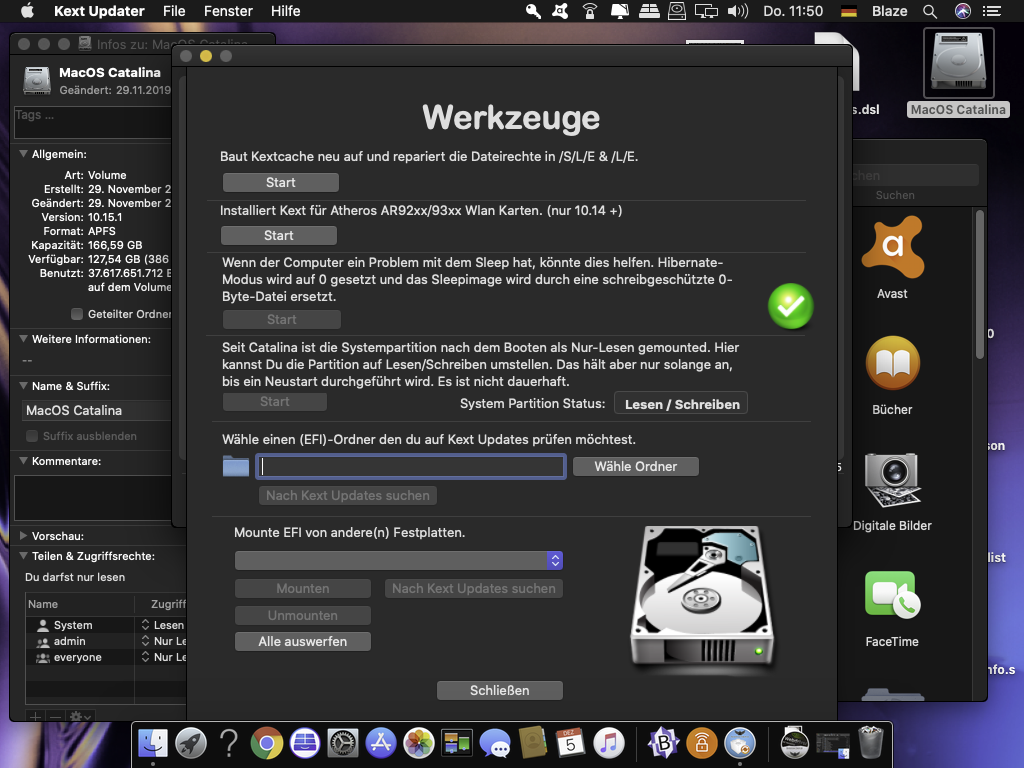Open the EFI disk selection dropdown
Image resolution: width=1024 pixels, height=768 pixels.
(x=399, y=560)
